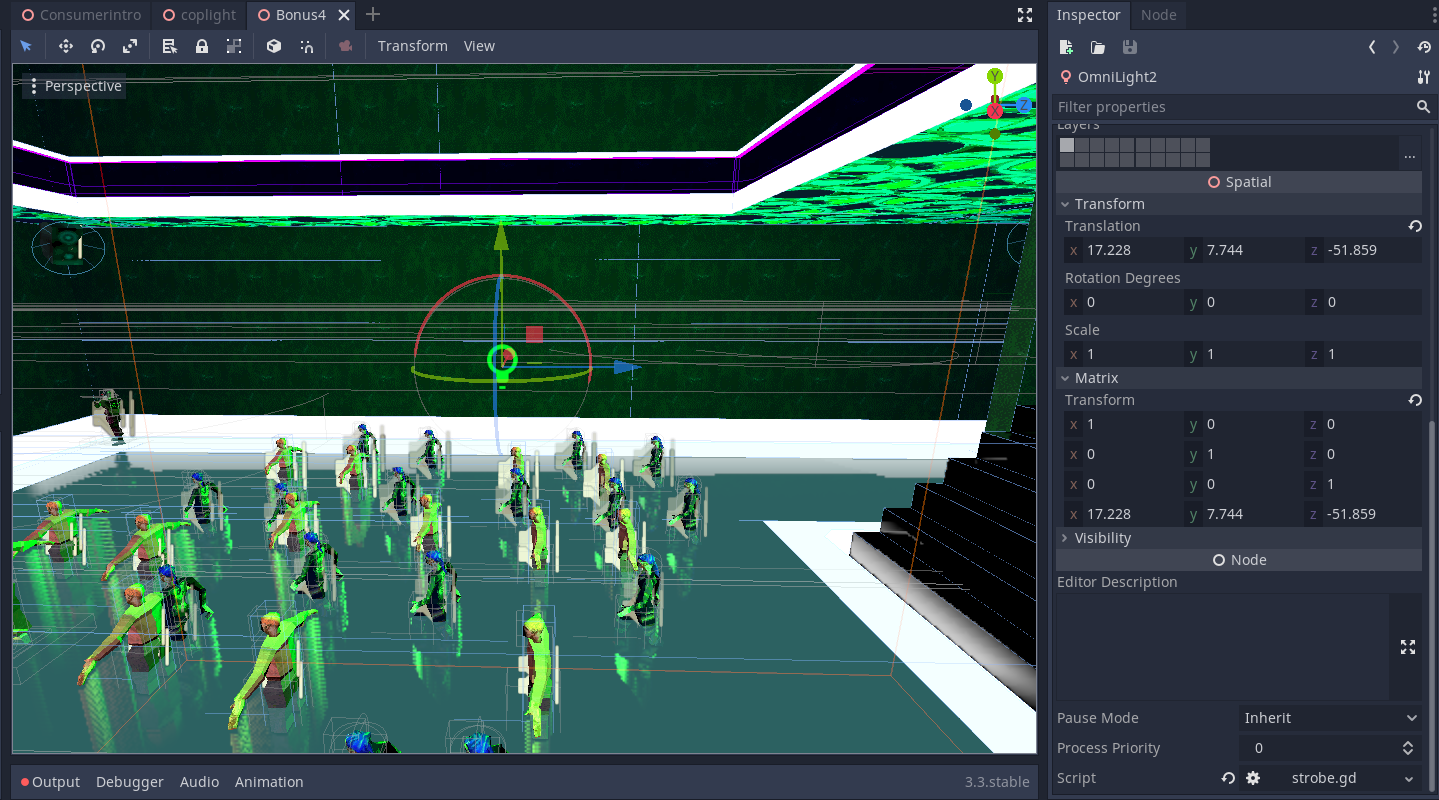Screen dimensions: 1439x800
Task: Edit the Scale x field
Action: pyautogui.click(x=1123, y=354)
